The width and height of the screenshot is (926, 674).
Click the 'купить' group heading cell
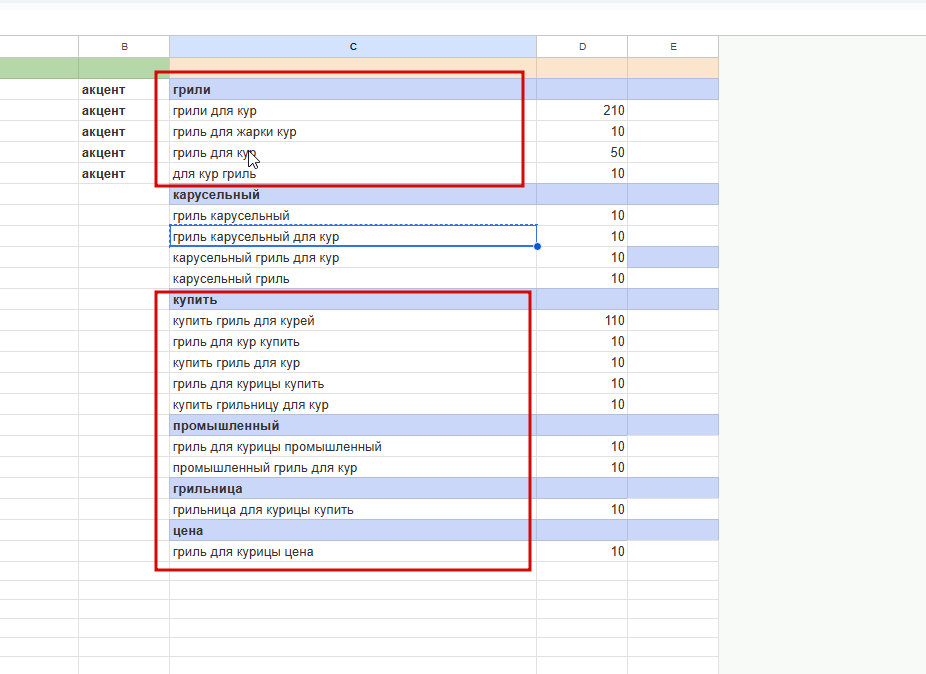(353, 299)
